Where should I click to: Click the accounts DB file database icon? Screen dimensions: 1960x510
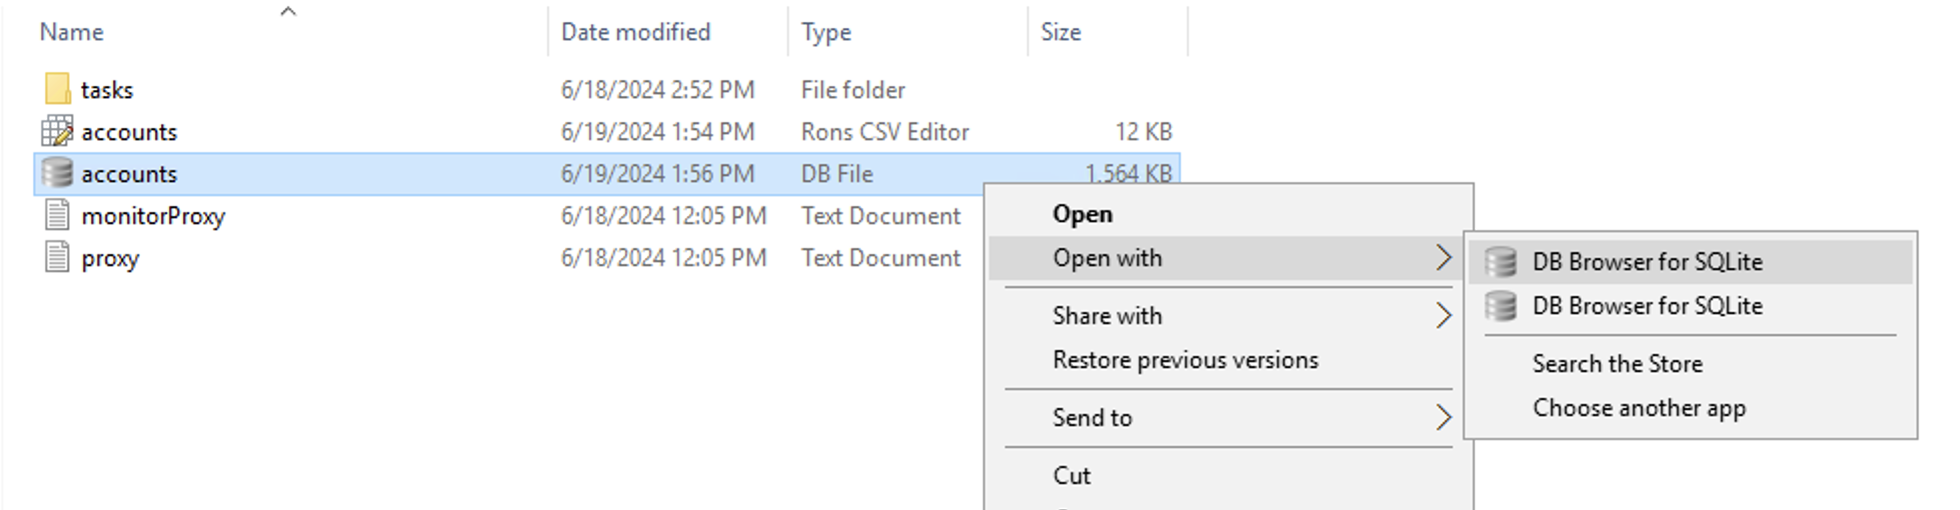[58, 173]
